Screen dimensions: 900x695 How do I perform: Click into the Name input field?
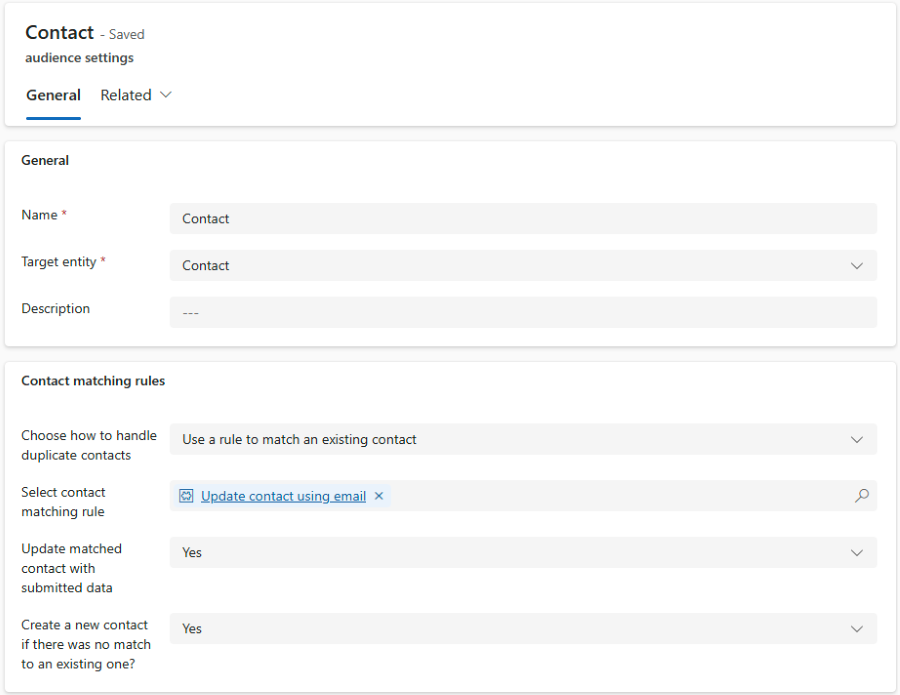pos(523,219)
